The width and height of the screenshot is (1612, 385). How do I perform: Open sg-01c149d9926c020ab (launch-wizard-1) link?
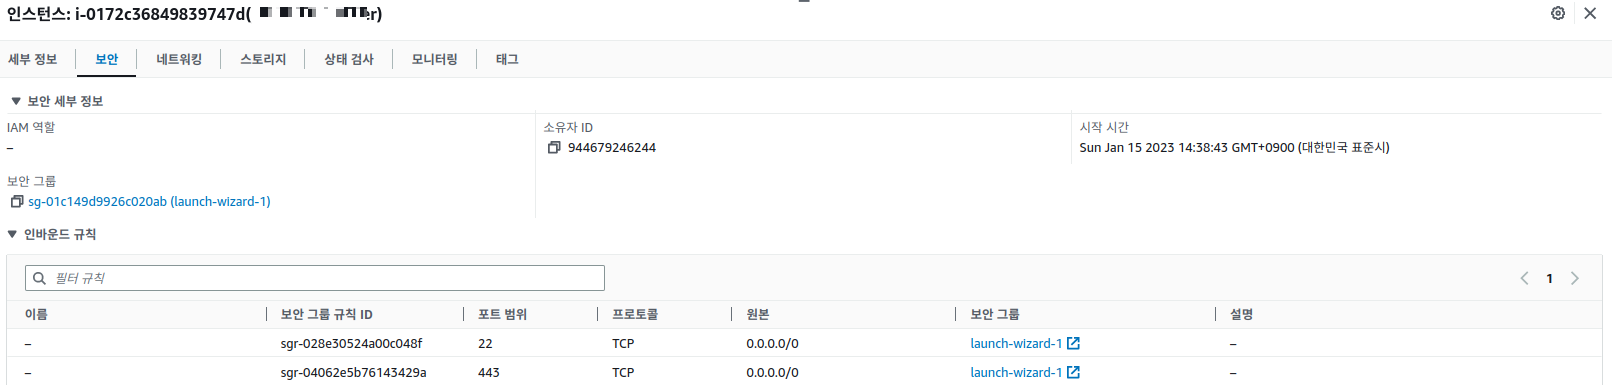149,201
